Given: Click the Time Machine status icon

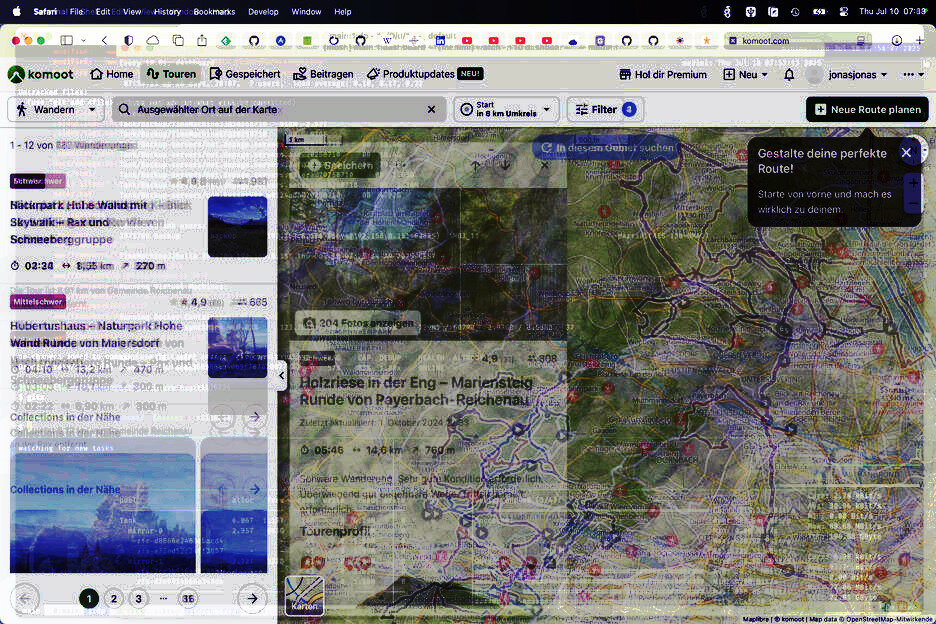Looking at the screenshot, I should pyautogui.click(x=795, y=11).
